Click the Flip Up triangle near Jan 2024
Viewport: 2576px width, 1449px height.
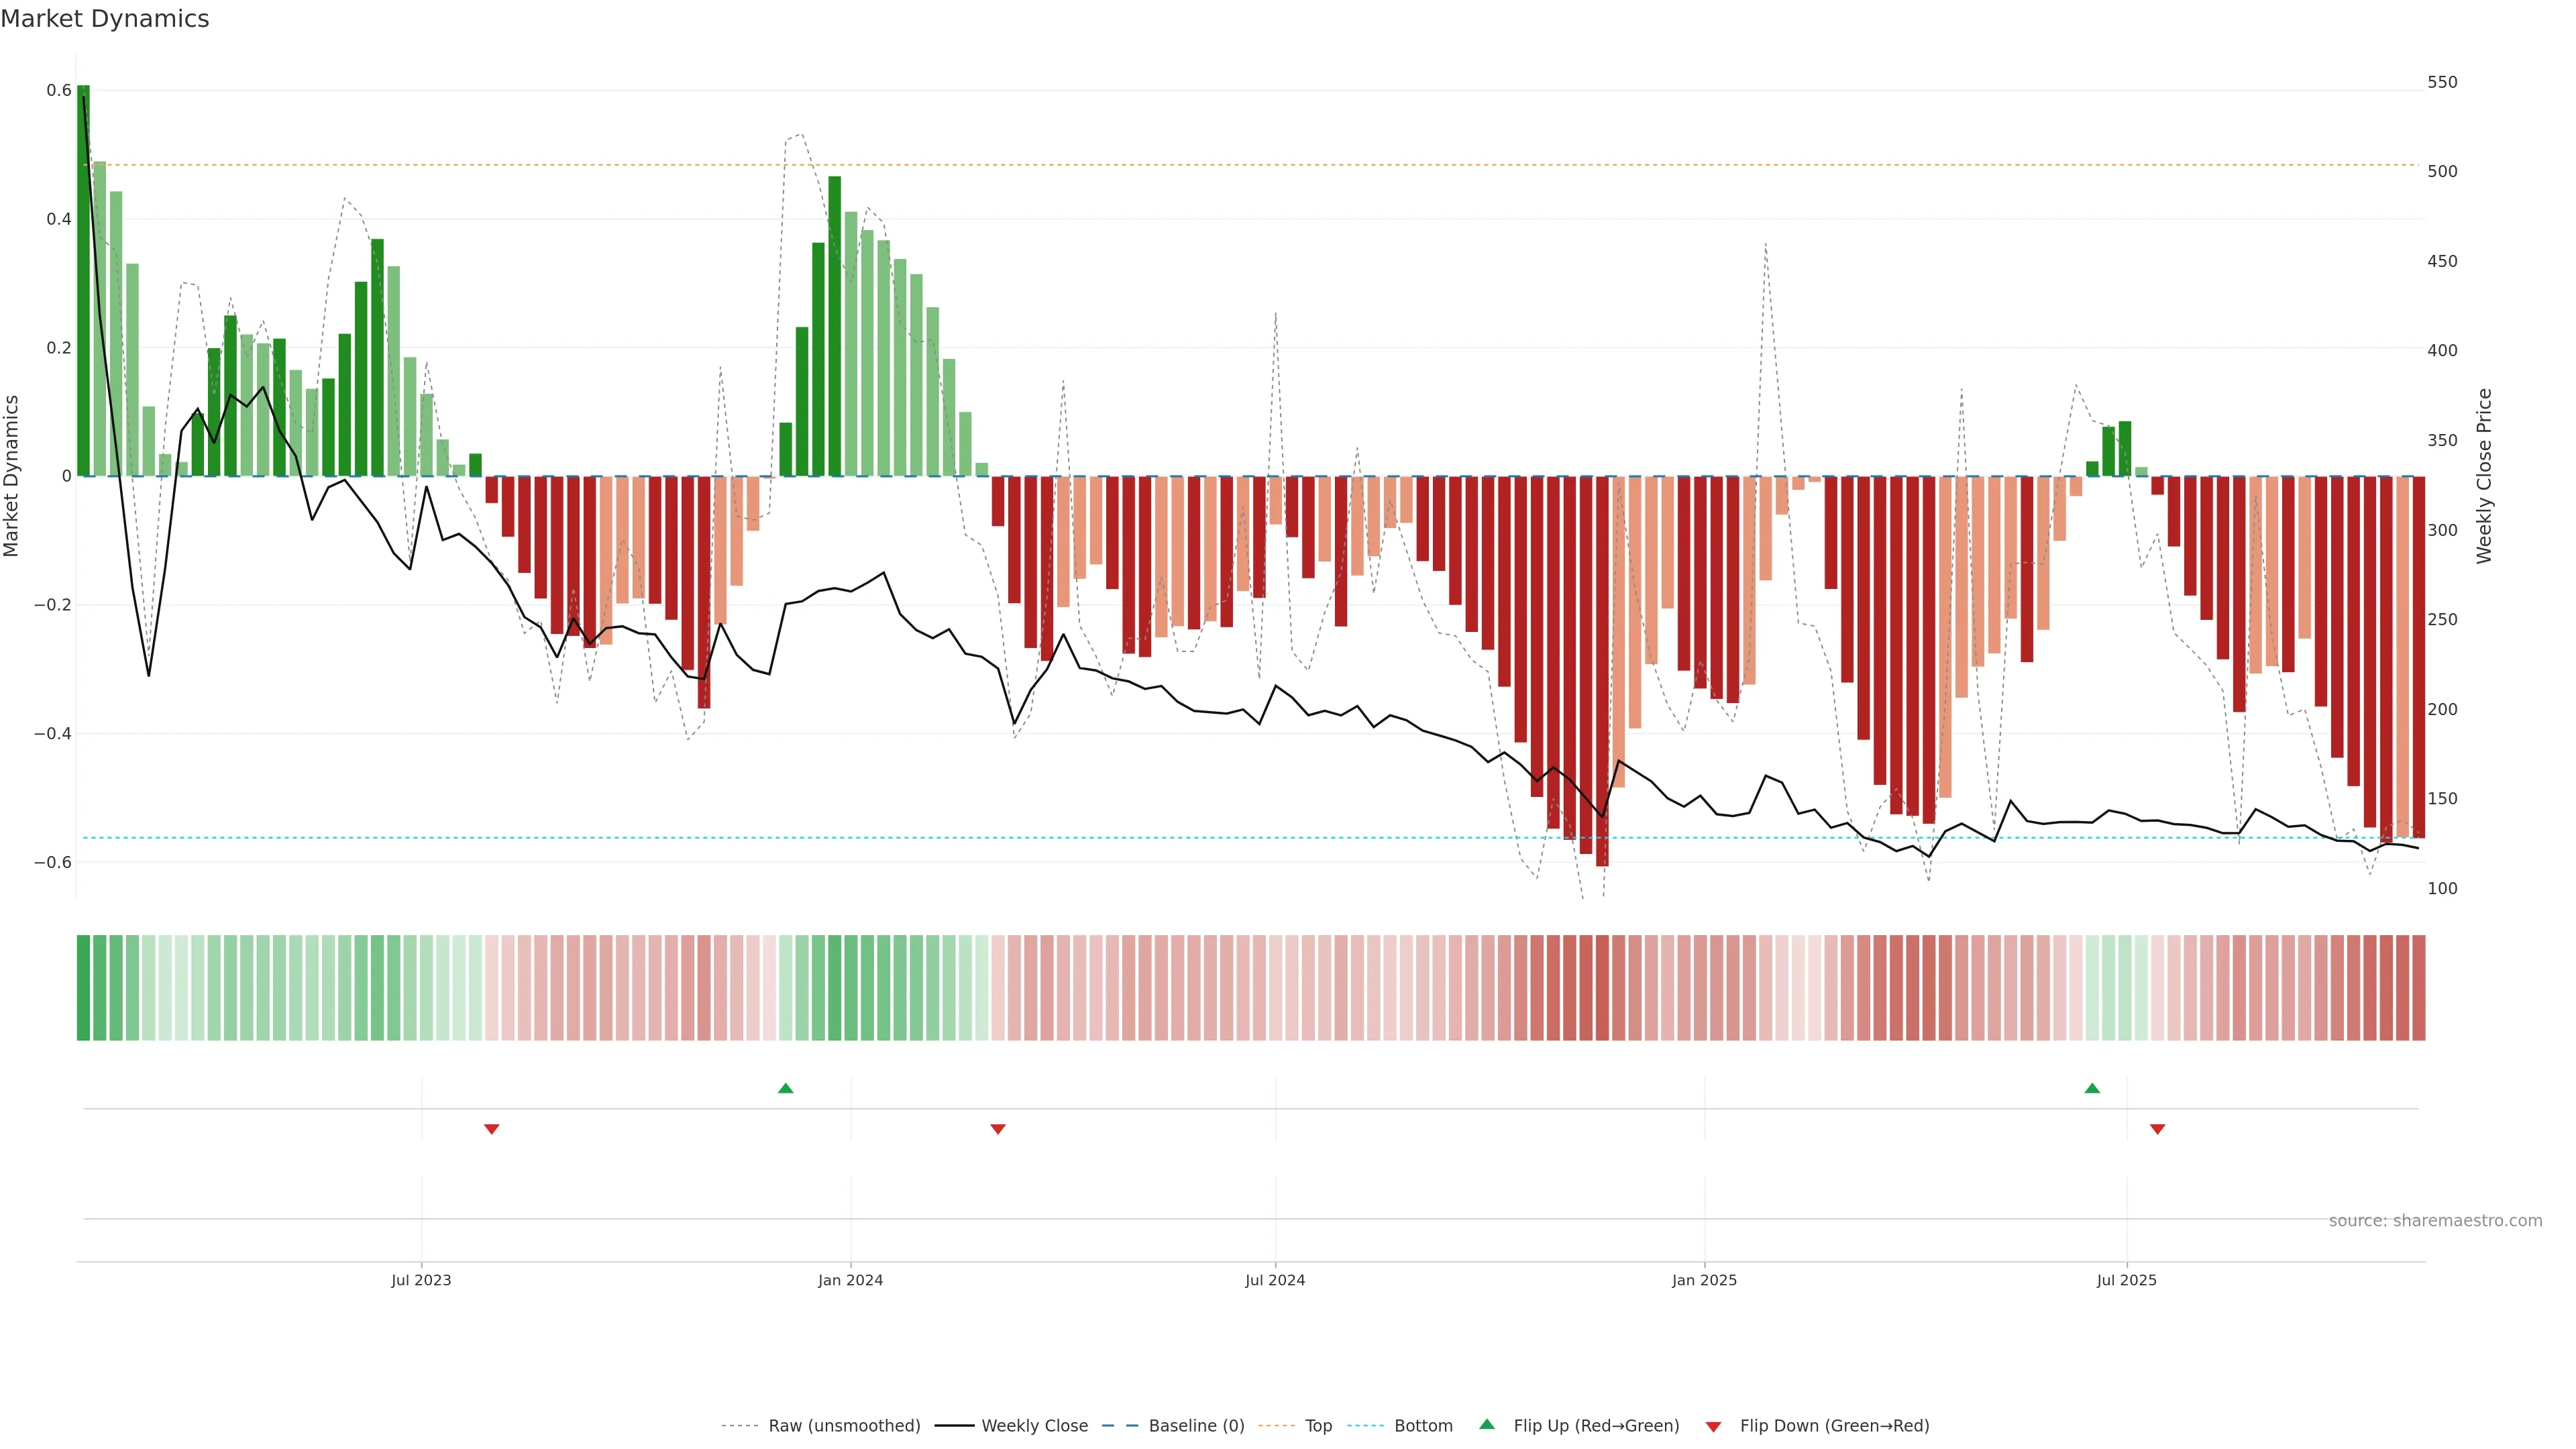pyautogui.click(x=785, y=1088)
